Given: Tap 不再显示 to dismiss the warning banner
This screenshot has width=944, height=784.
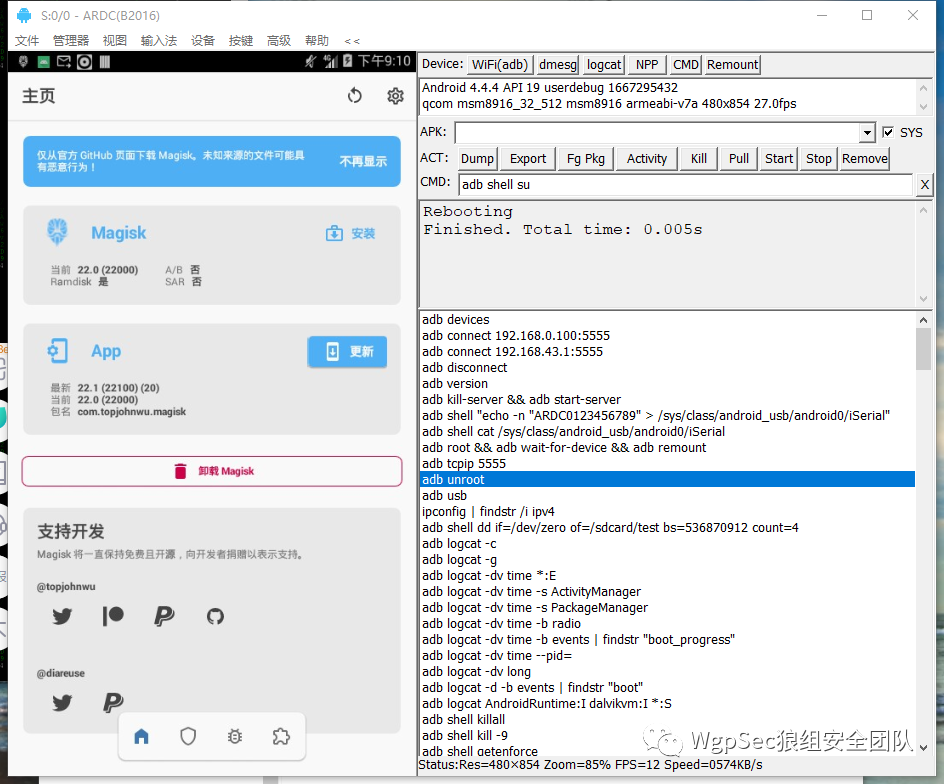Looking at the screenshot, I should pyautogui.click(x=363, y=161).
